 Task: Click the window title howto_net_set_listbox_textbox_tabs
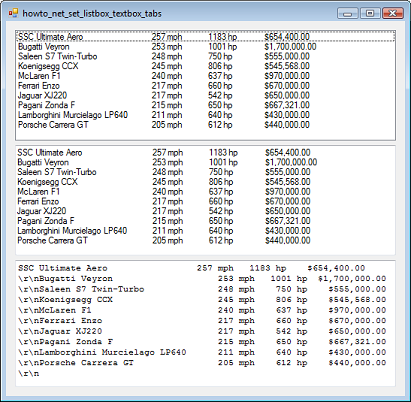(92, 14)
